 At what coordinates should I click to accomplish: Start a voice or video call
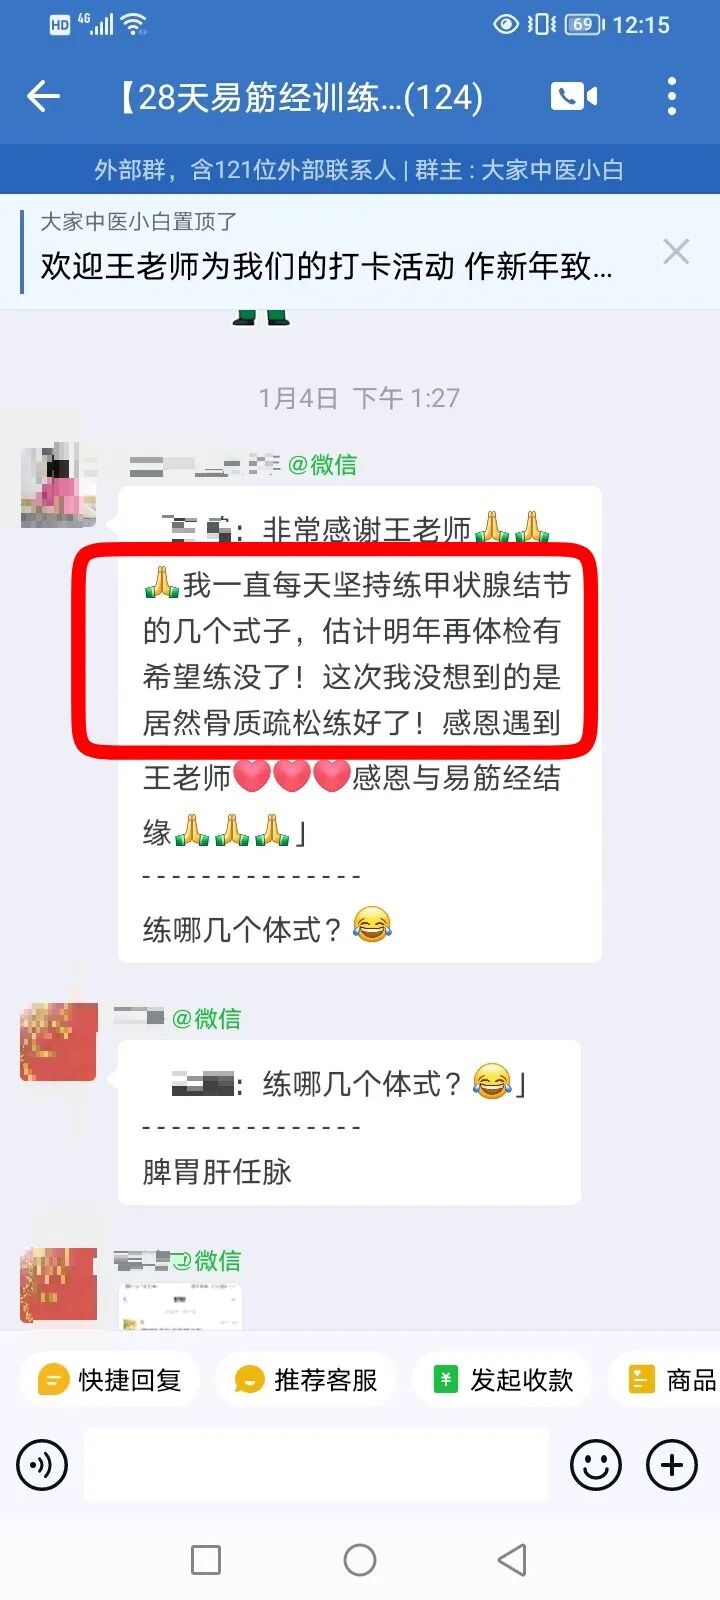574,96
